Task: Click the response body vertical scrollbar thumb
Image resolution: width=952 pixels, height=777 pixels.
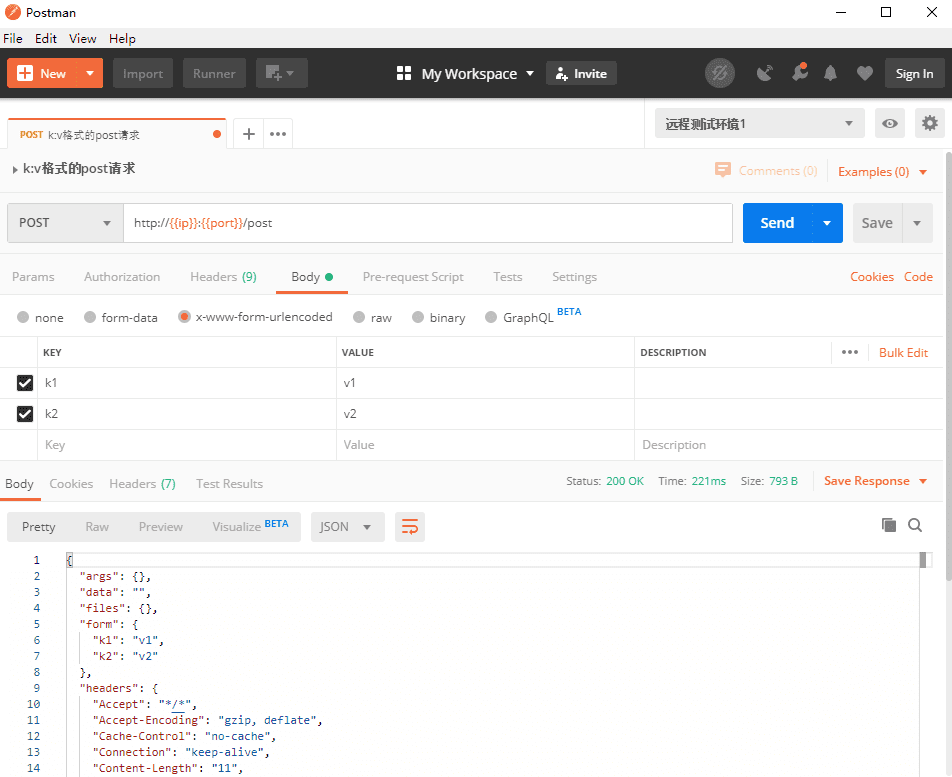Action: pos(923,560)
